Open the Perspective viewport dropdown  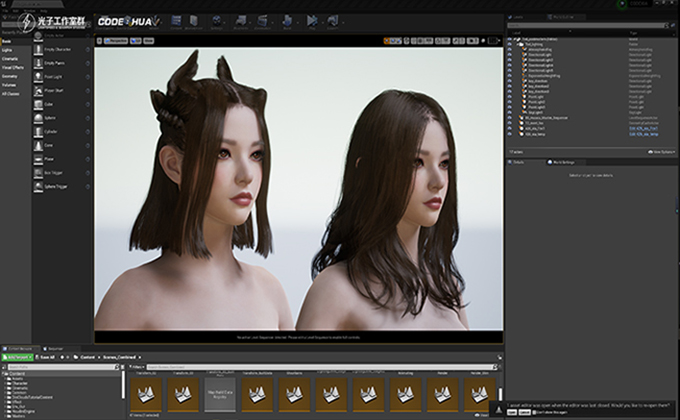click(x=116, y=41)
